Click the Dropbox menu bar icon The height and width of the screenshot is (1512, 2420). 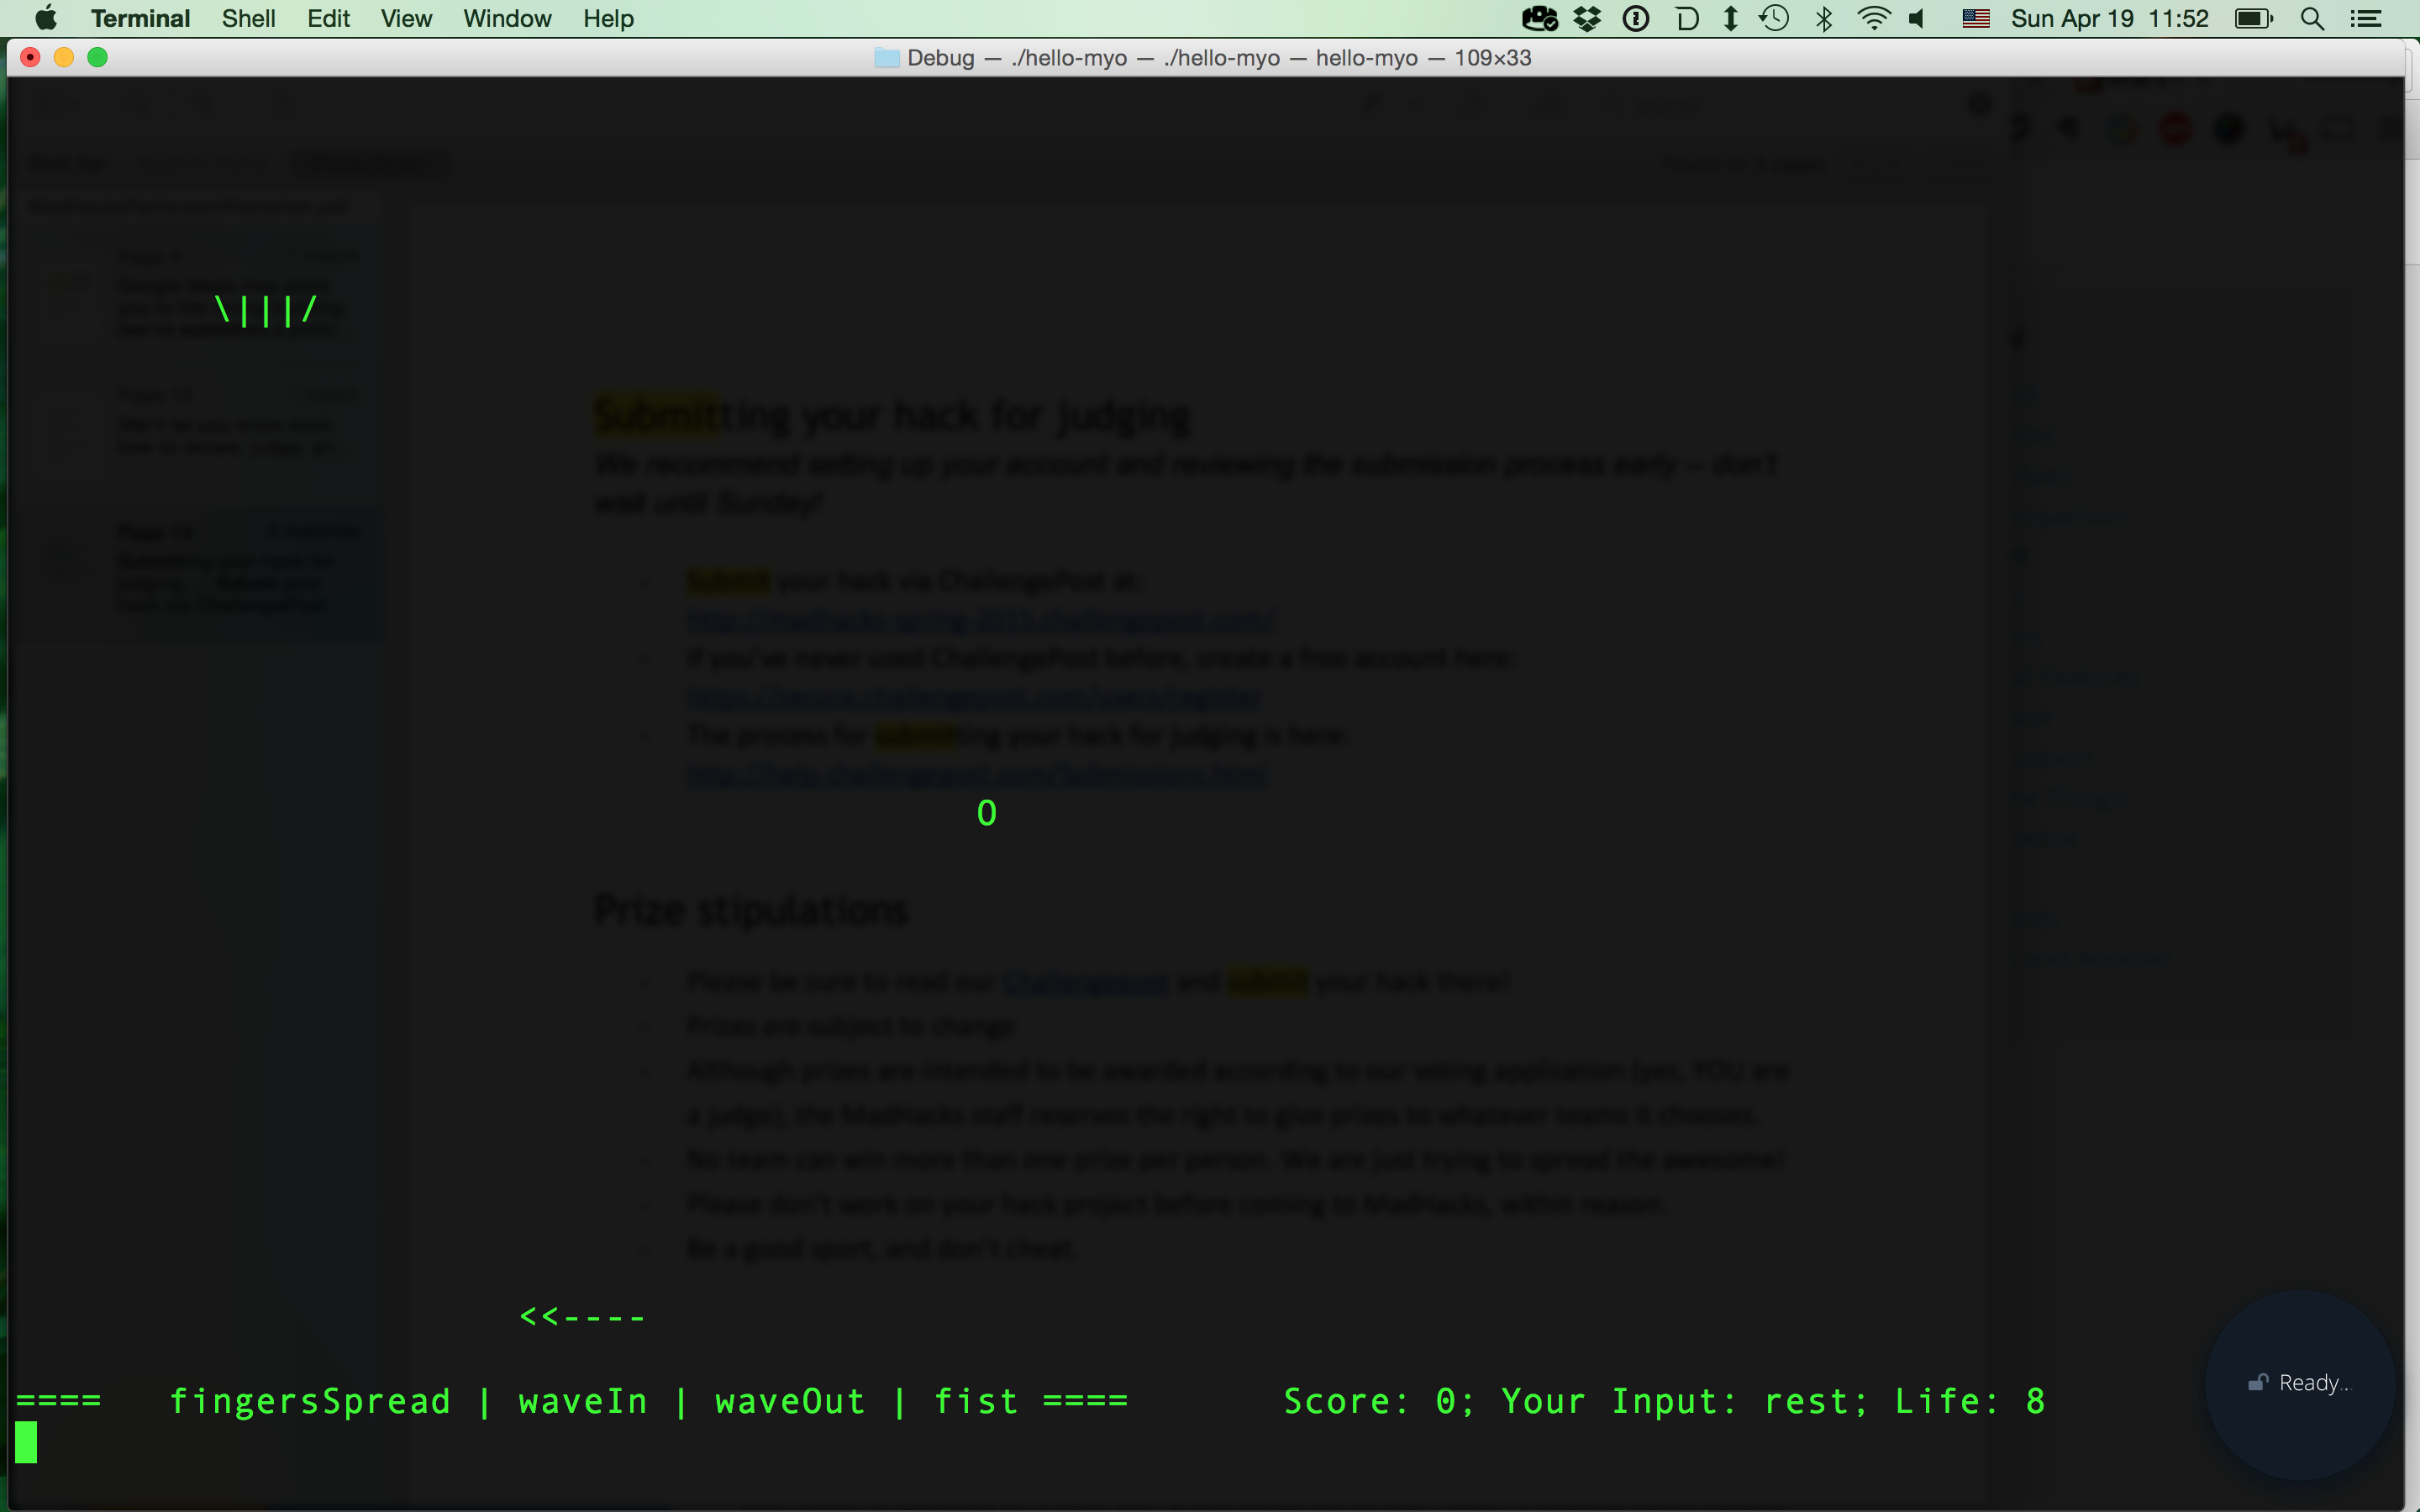(1587, 19)
